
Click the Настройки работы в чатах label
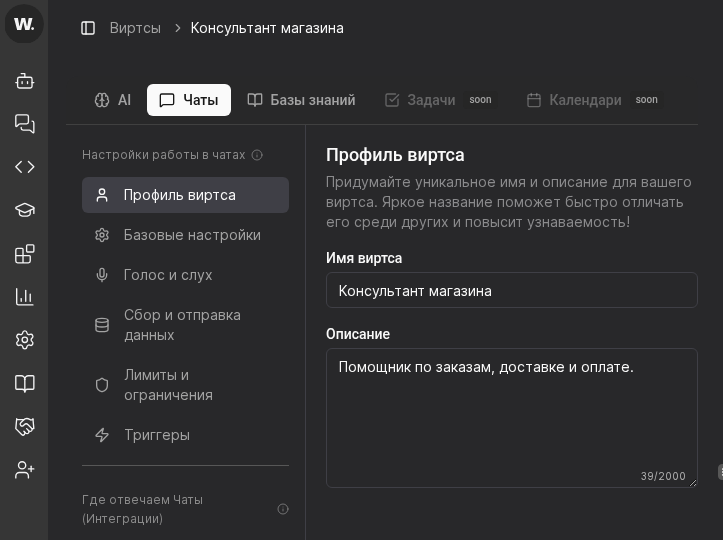tap(164, 155)
